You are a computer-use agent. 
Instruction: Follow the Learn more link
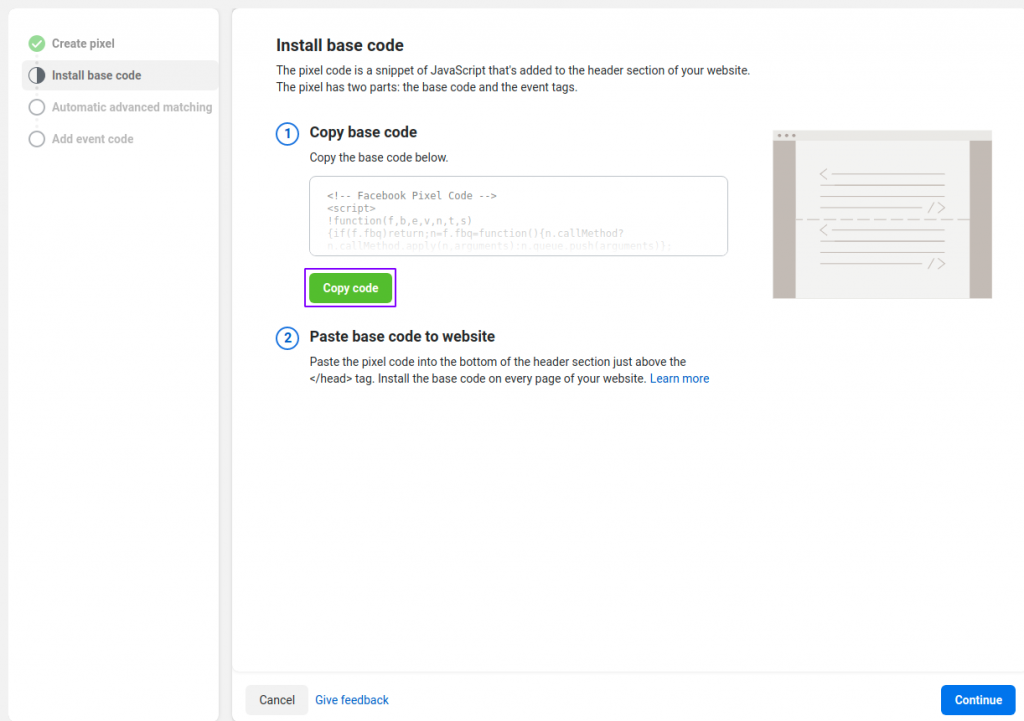tap(679, 379)
